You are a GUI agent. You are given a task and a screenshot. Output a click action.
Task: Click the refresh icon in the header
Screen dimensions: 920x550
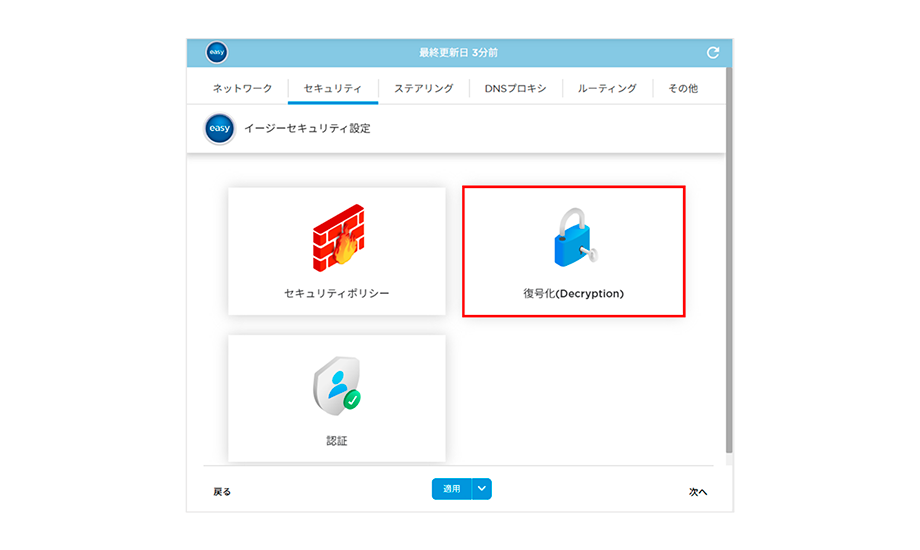[712, 53]
